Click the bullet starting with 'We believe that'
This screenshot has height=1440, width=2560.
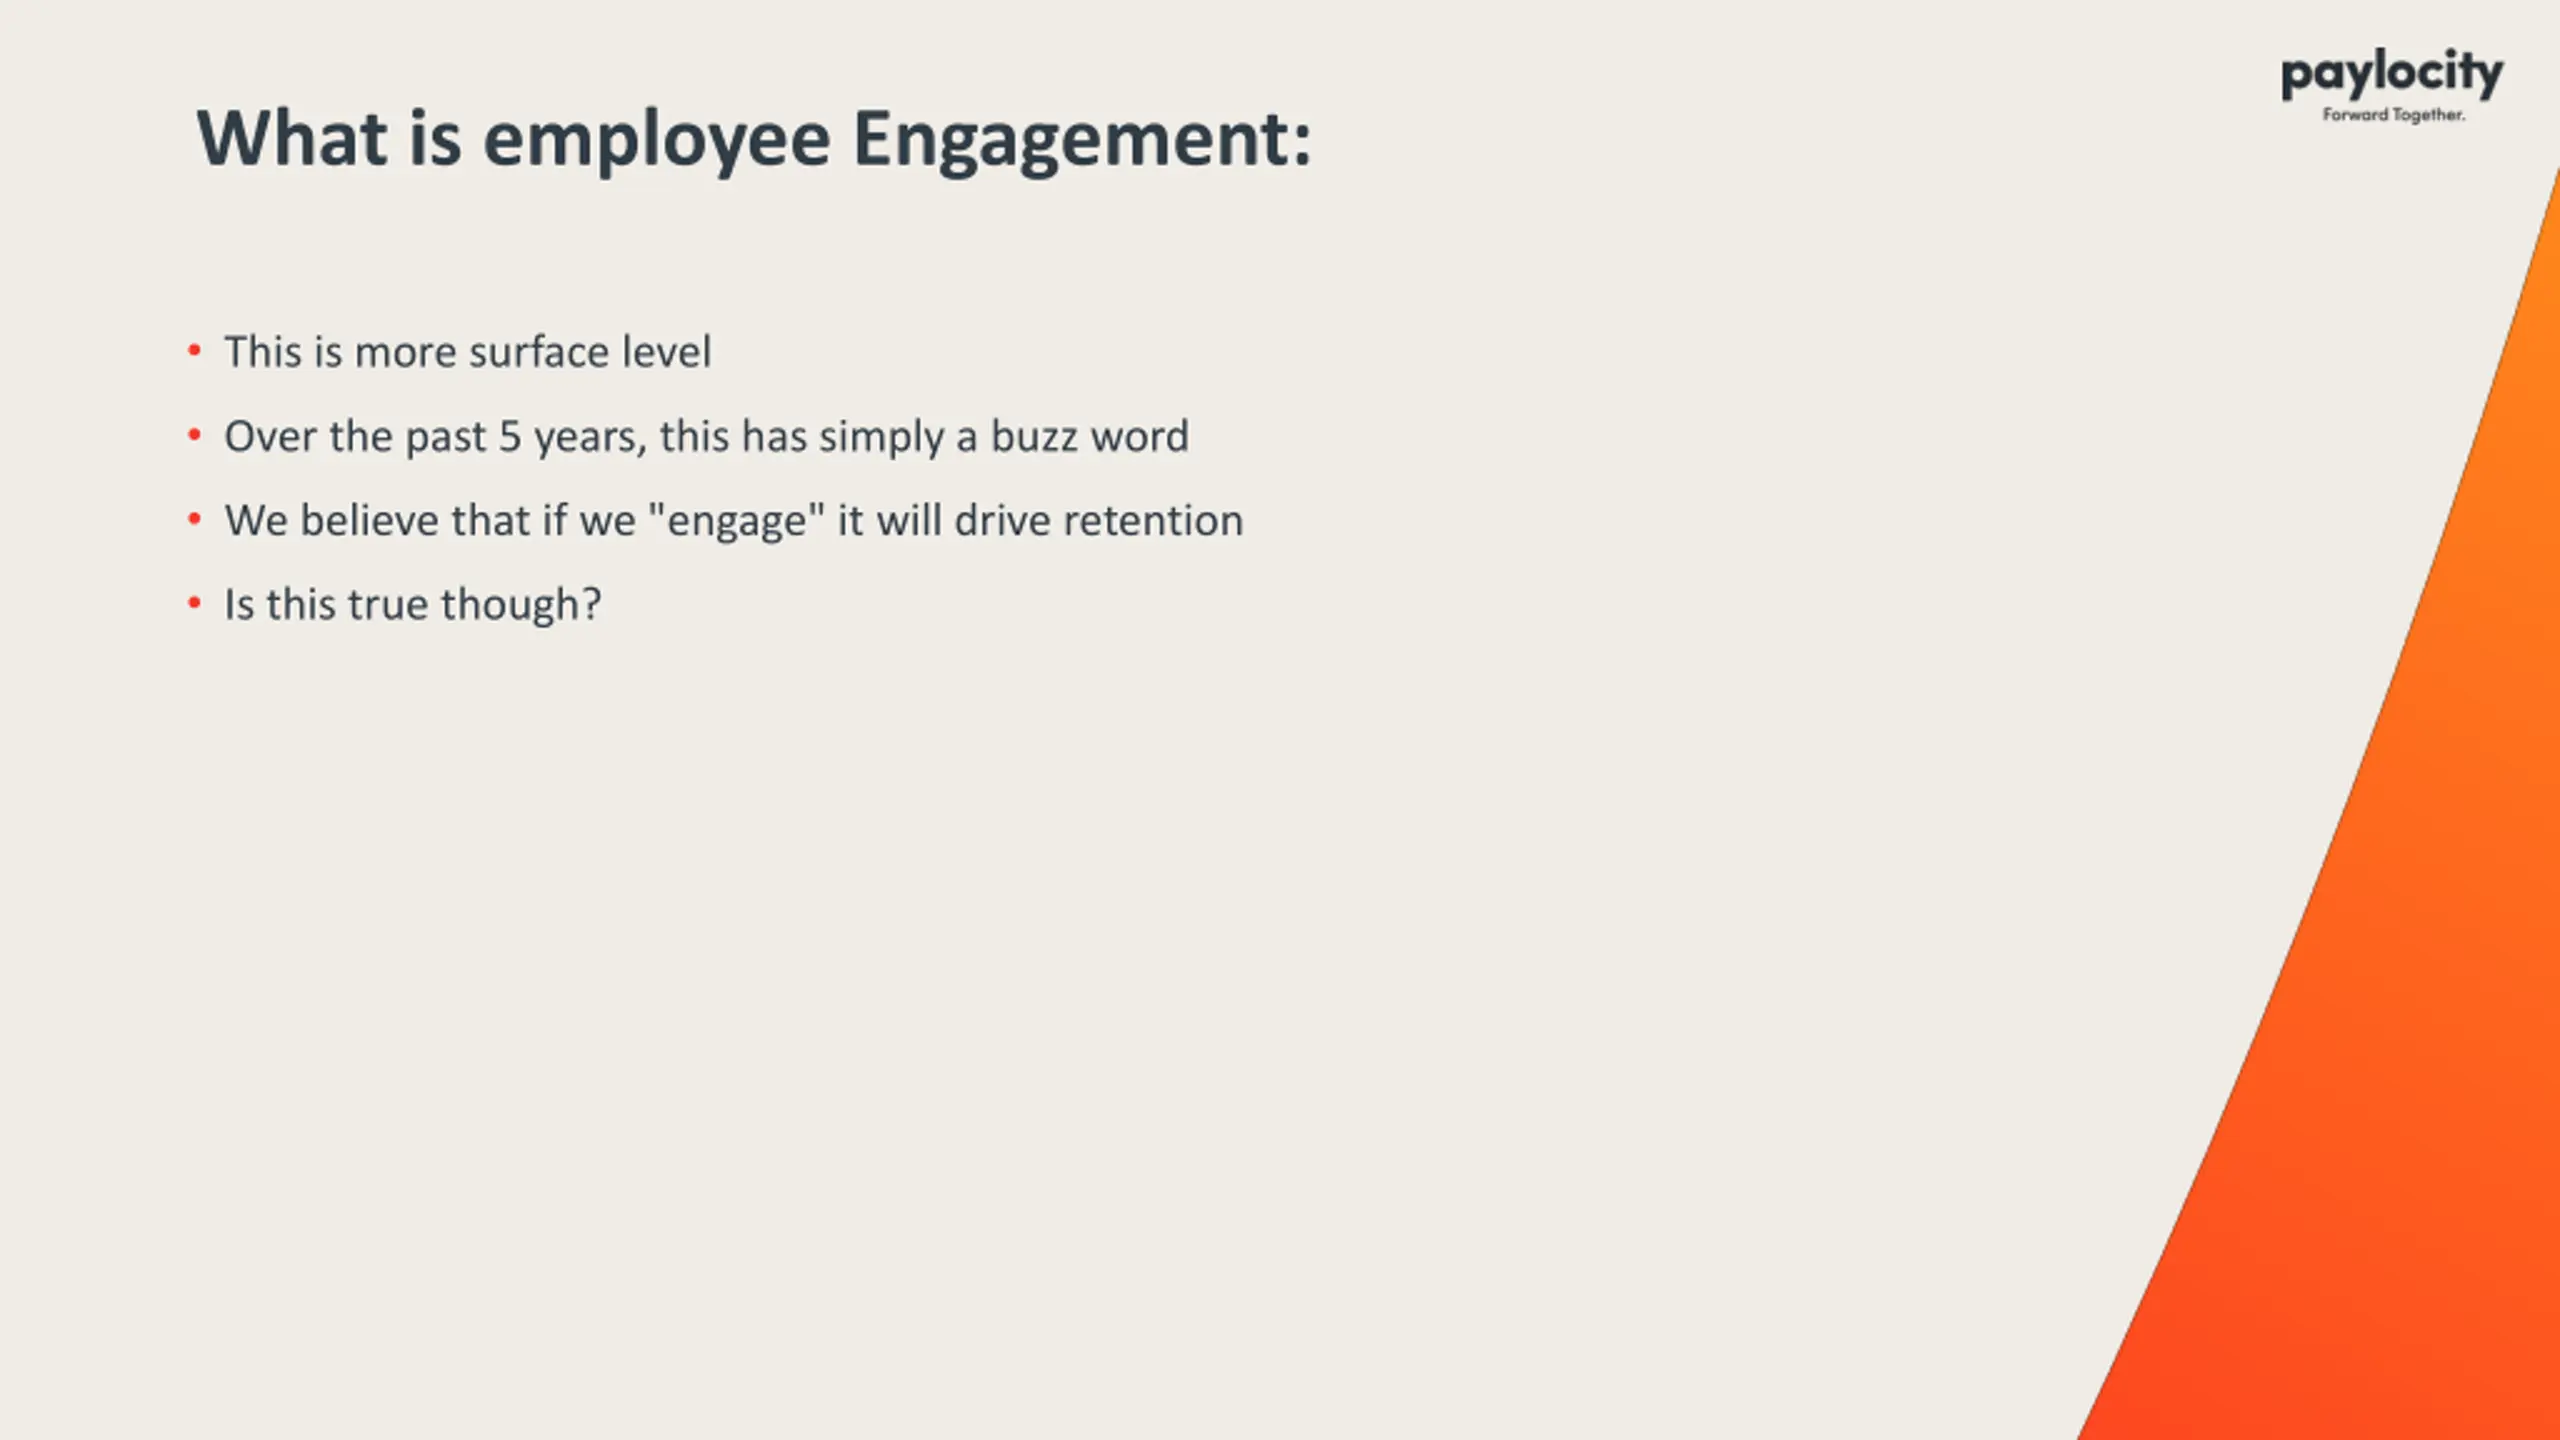pos(734,521)
